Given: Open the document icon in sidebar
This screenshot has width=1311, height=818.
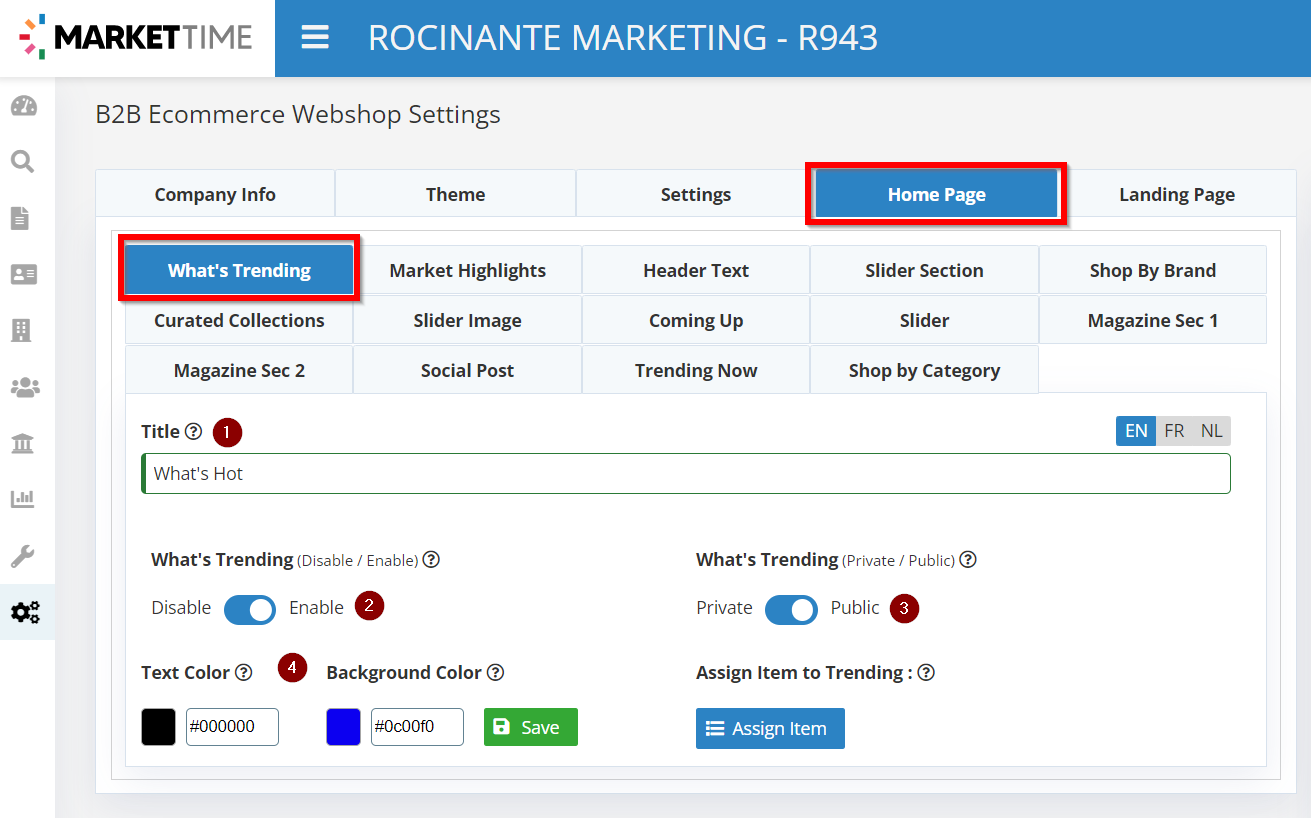Looking at the screenshot, I should coord(20,218).
